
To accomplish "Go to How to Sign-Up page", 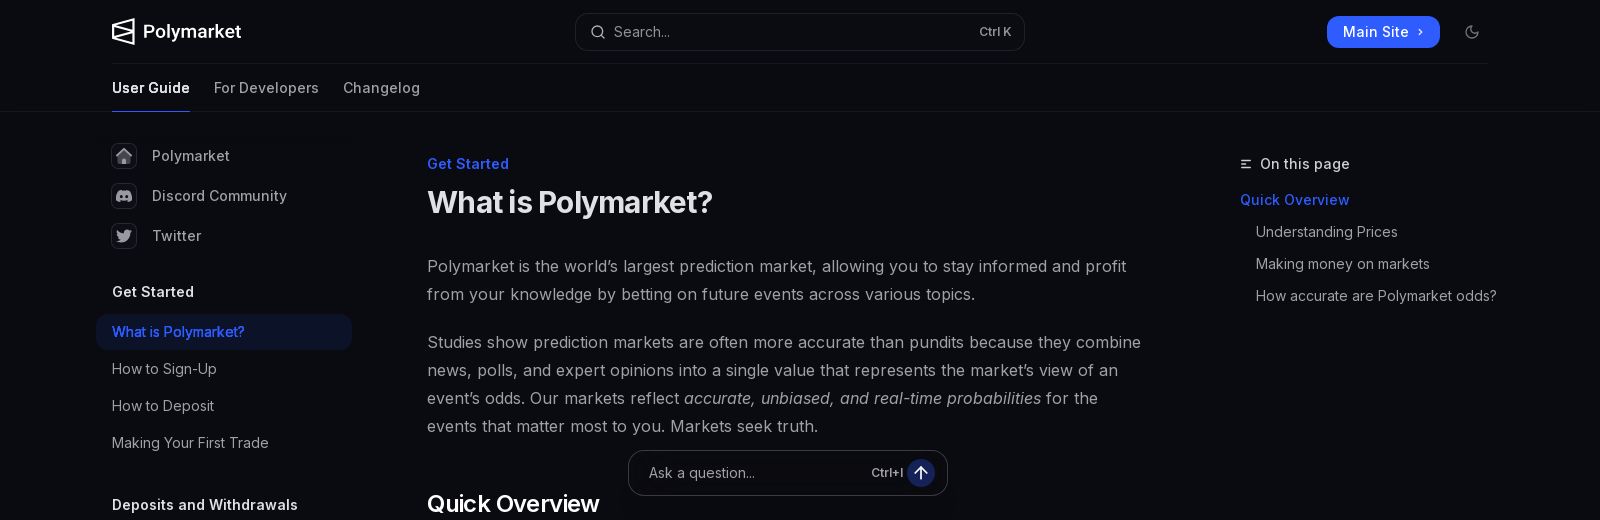I will coord(164,369).
